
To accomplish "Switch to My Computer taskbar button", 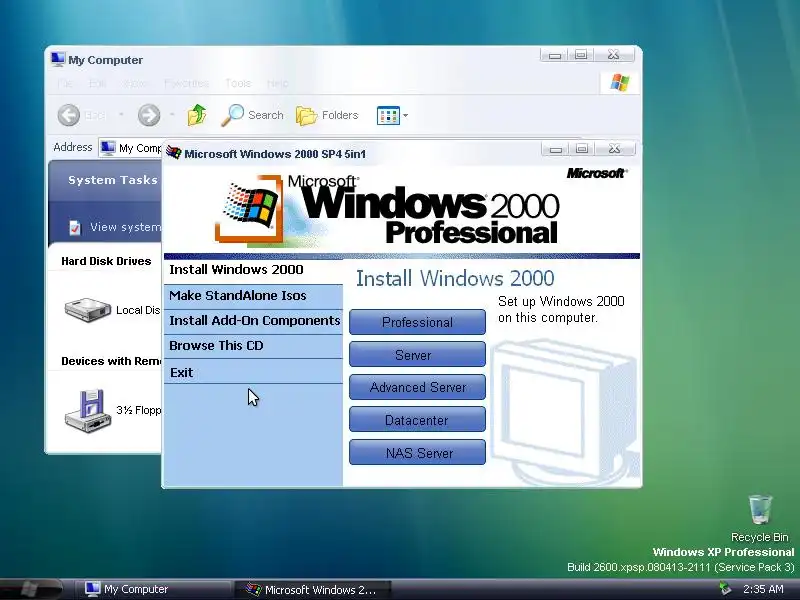I will click(x=153, y=589).
